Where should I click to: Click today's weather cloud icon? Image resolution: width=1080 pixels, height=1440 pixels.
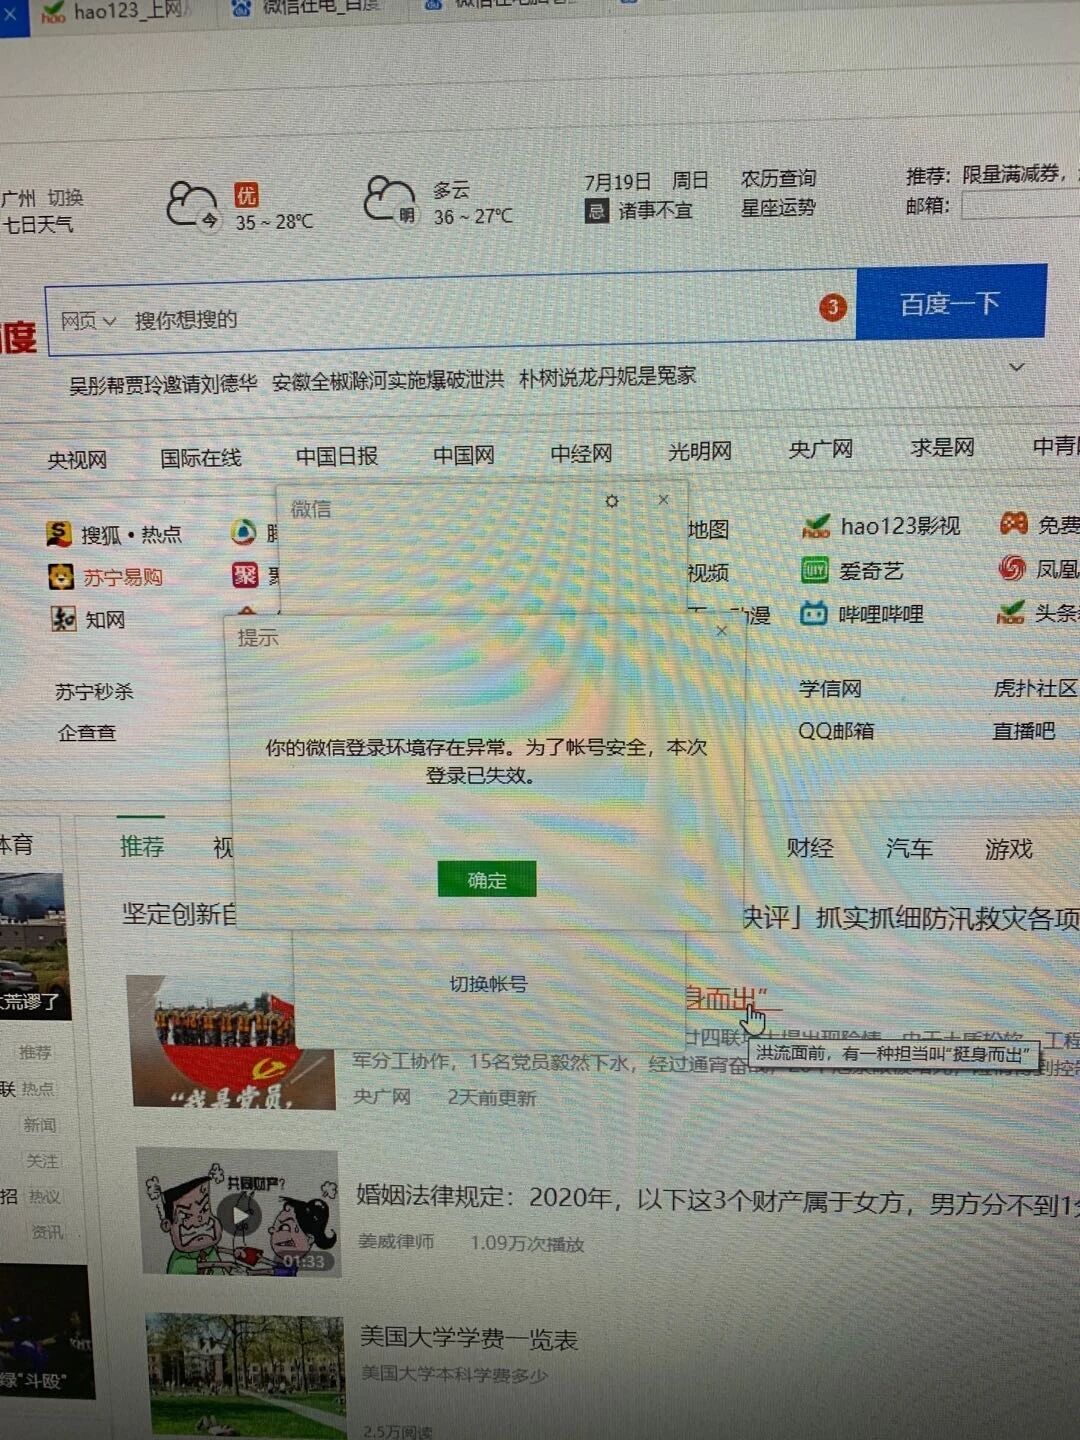click(x=193, y=206)
